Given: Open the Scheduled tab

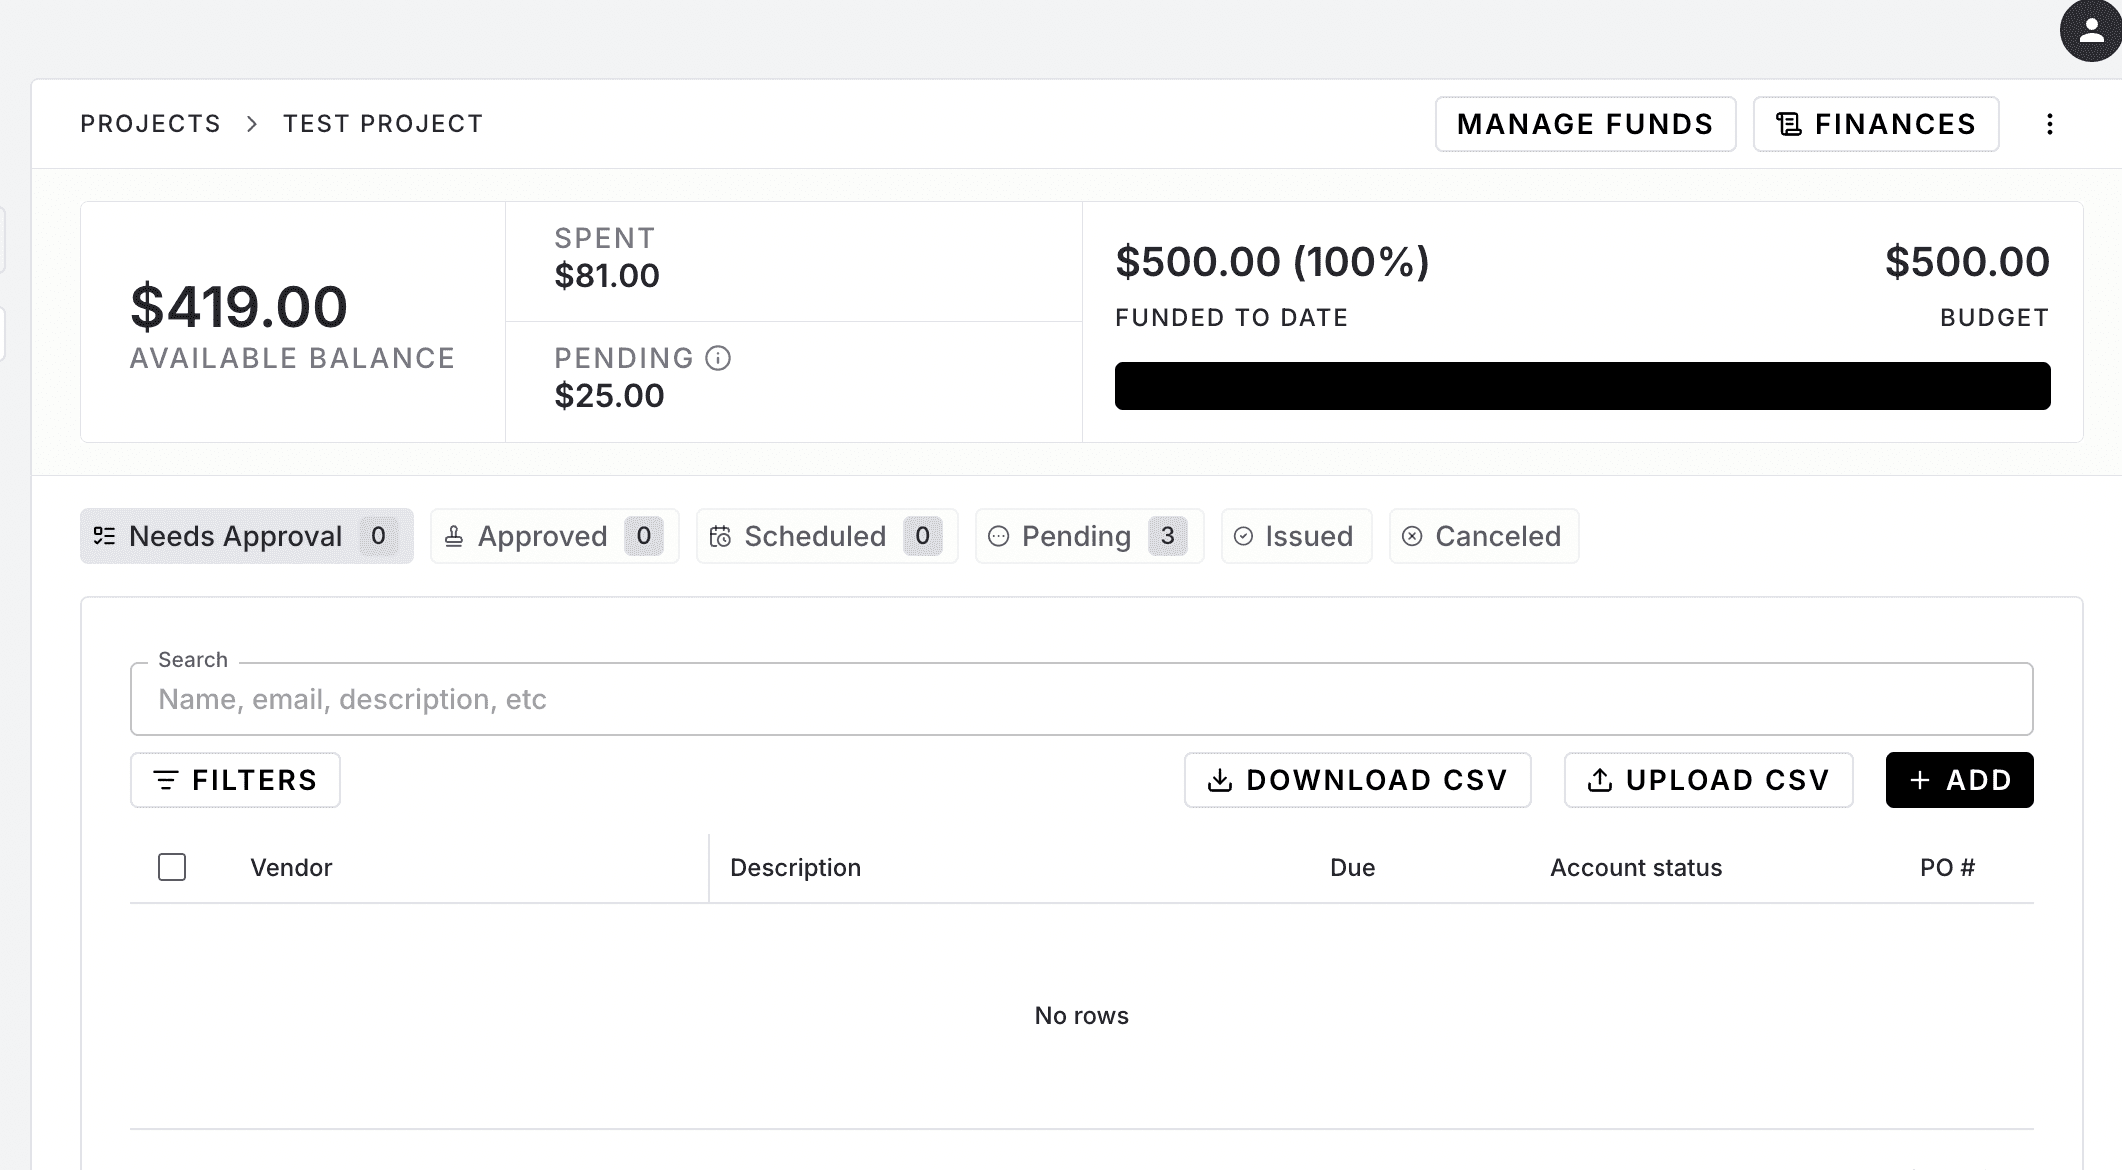Looking at the screenshot, I should pos(827,536).
